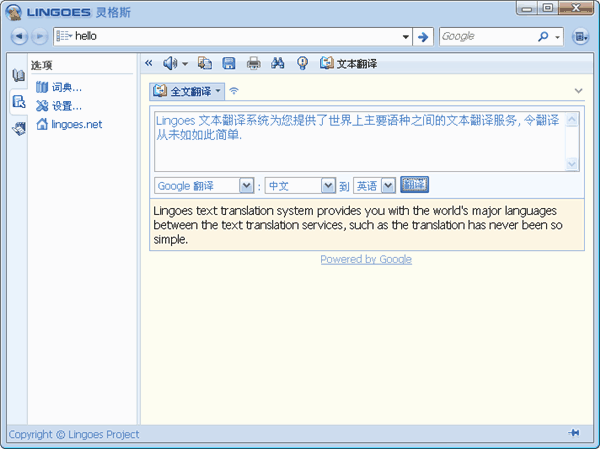The image size is (600, 449).
Task: Open the 设置... settings option
Action: (59, 106)
